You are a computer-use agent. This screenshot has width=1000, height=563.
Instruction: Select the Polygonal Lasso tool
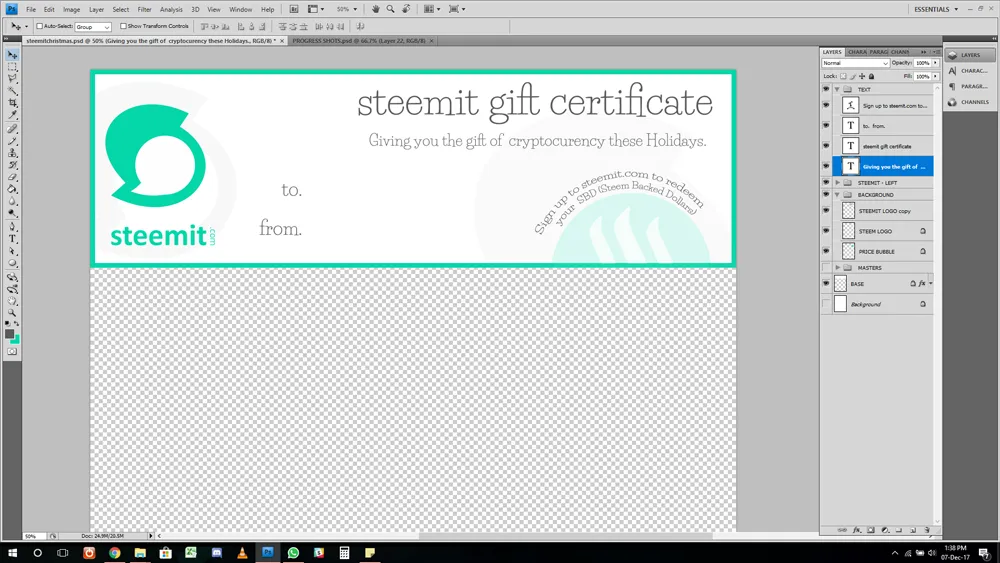pyautogui.click(x=12, y=79)
